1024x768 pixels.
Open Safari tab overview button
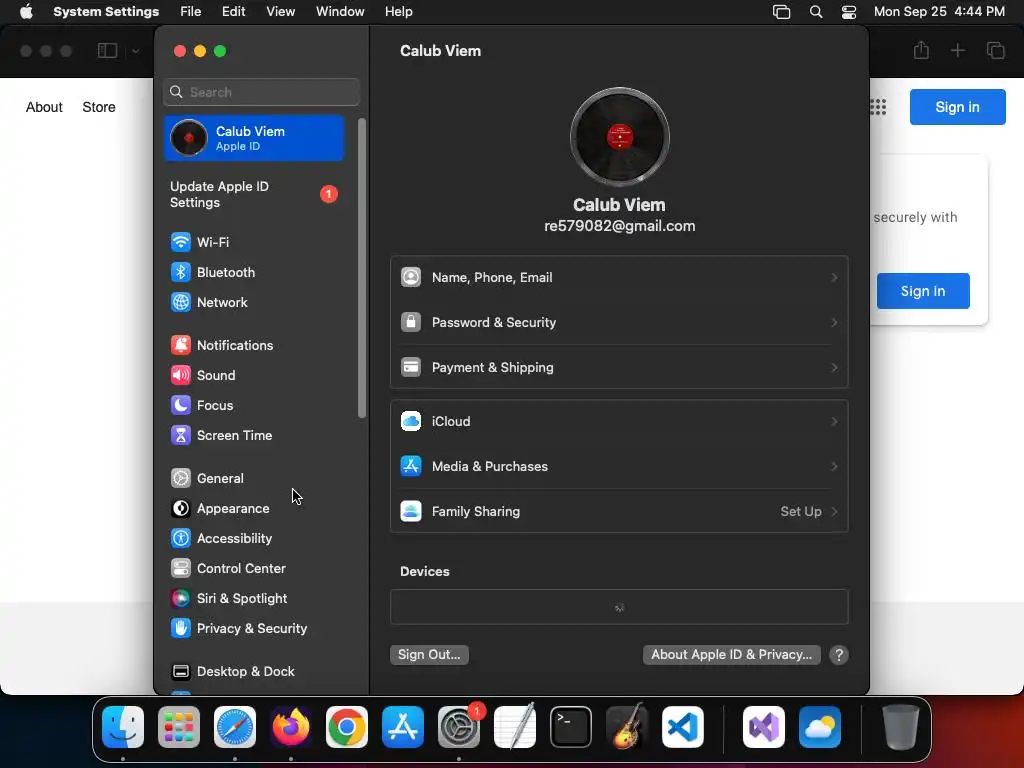995,50
